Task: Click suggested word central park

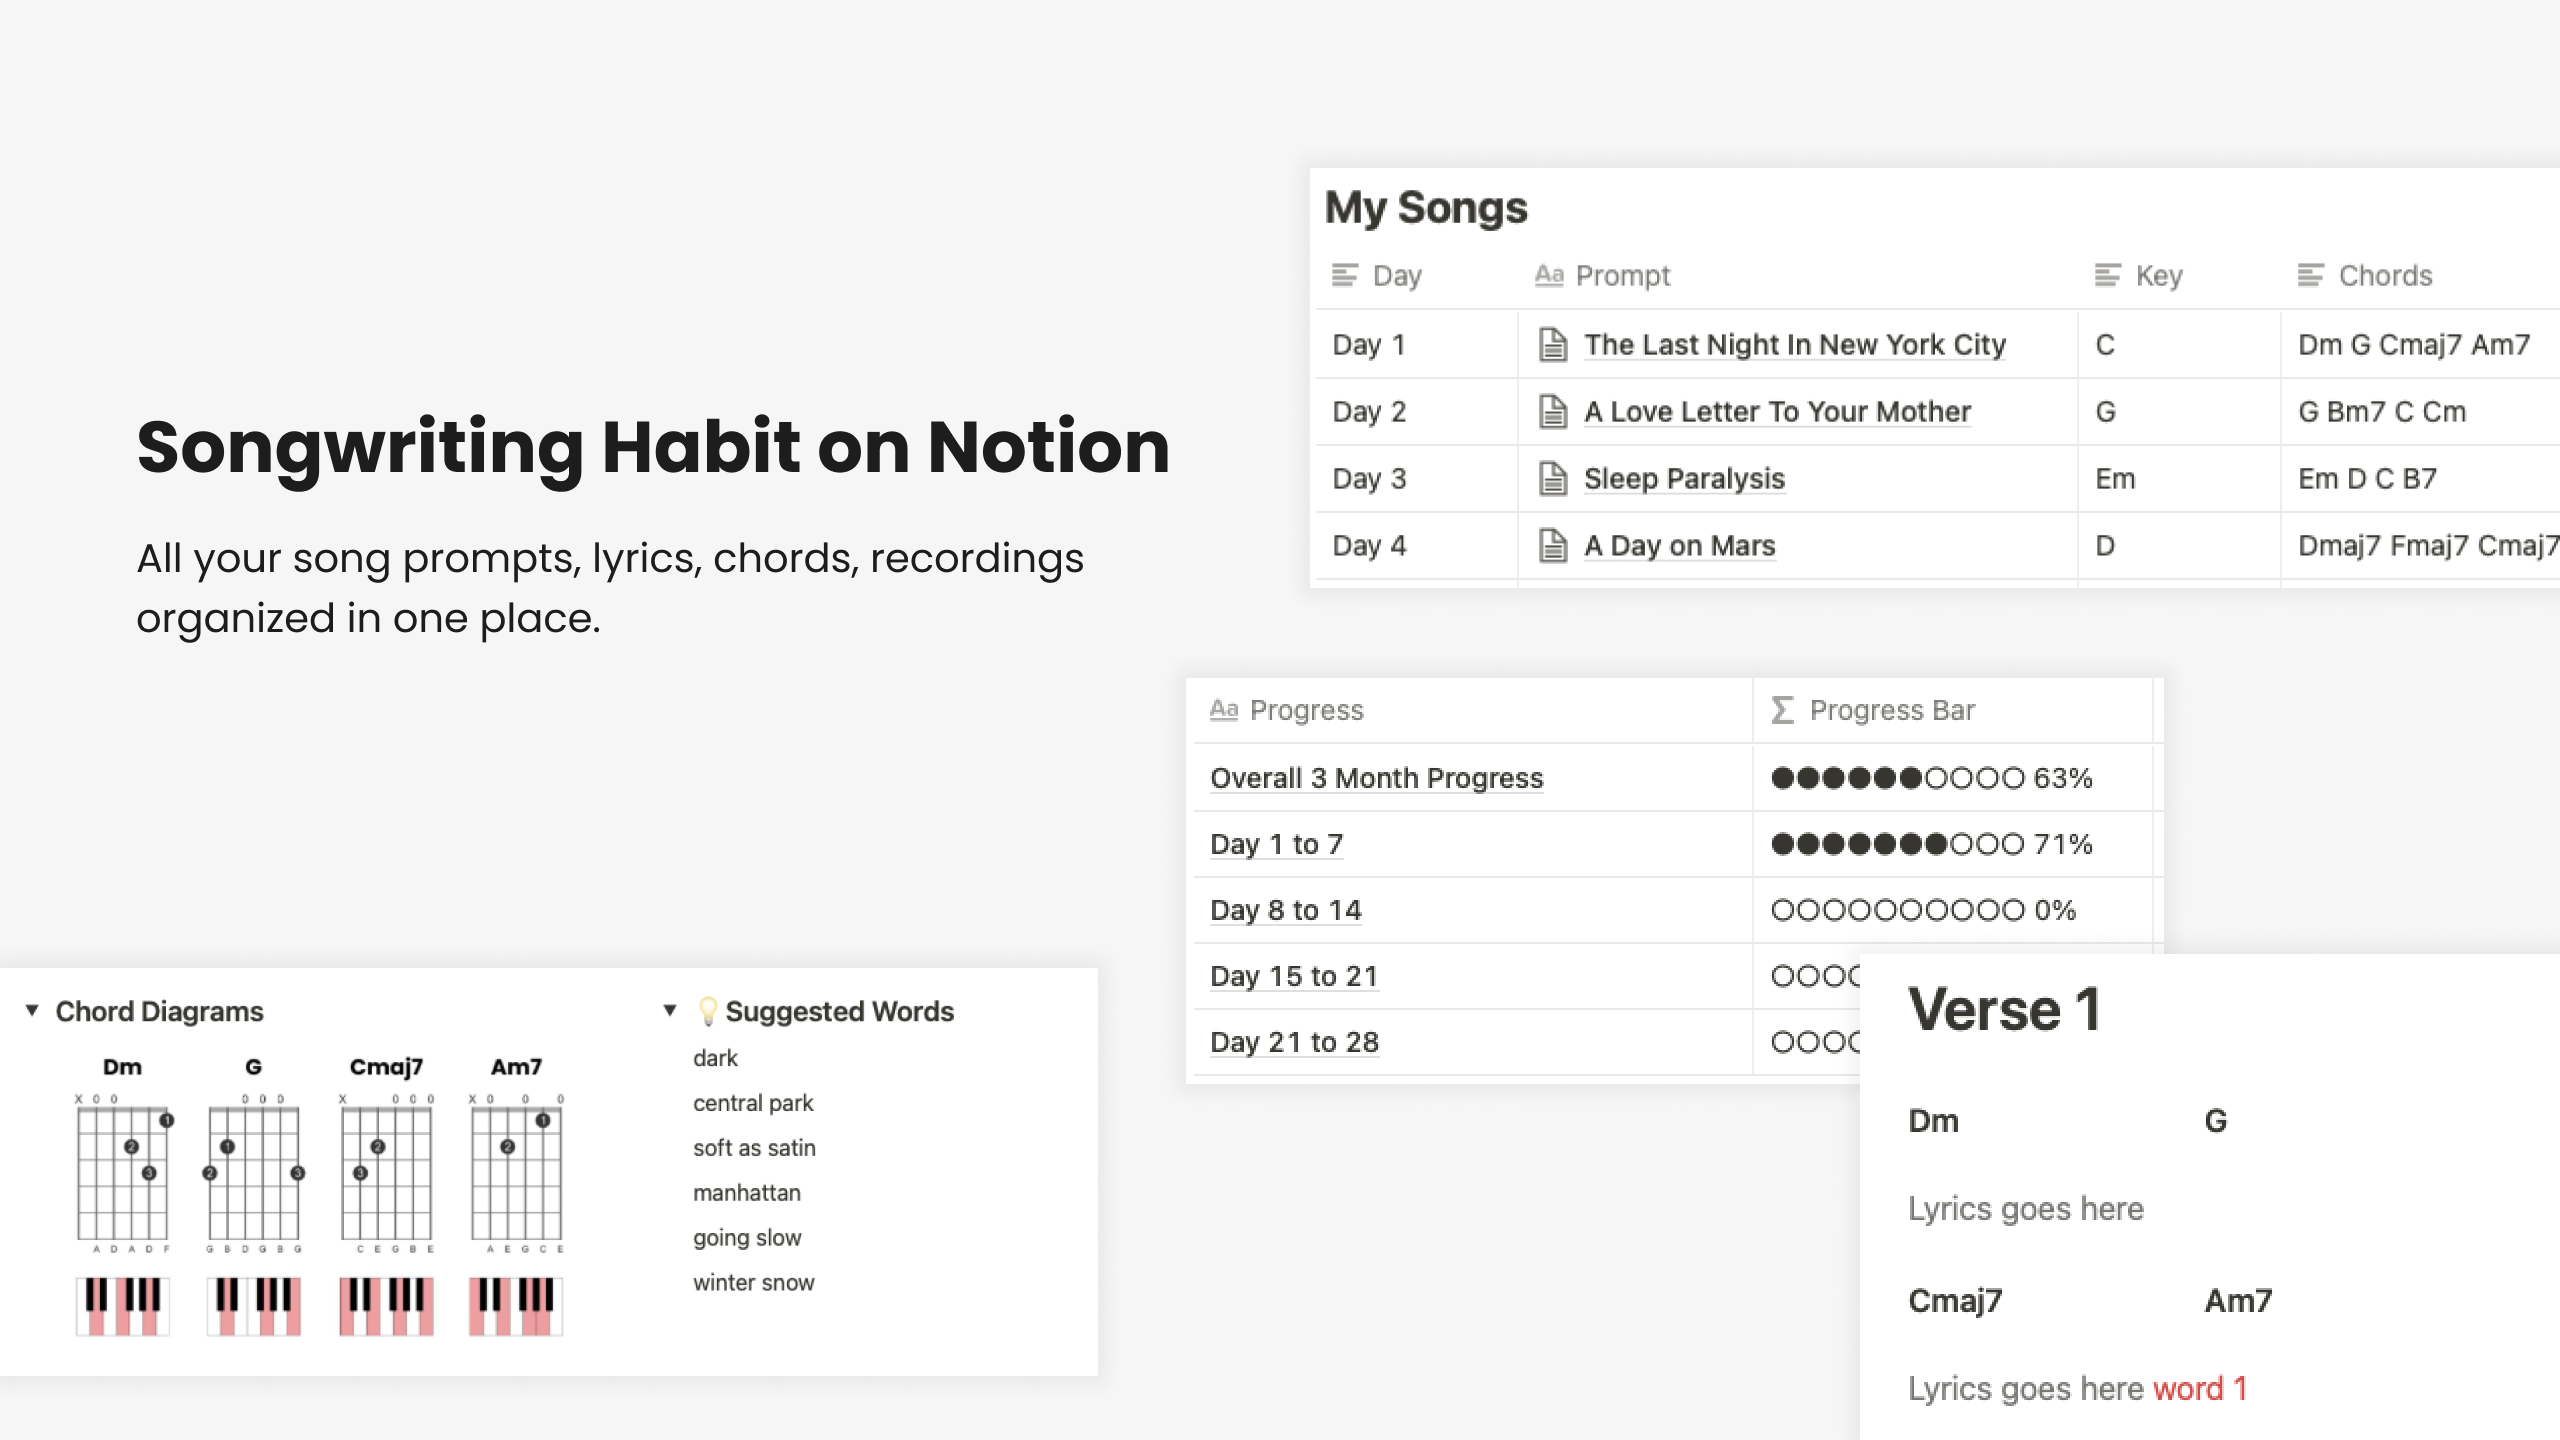Action: (x=753, y=1103)
